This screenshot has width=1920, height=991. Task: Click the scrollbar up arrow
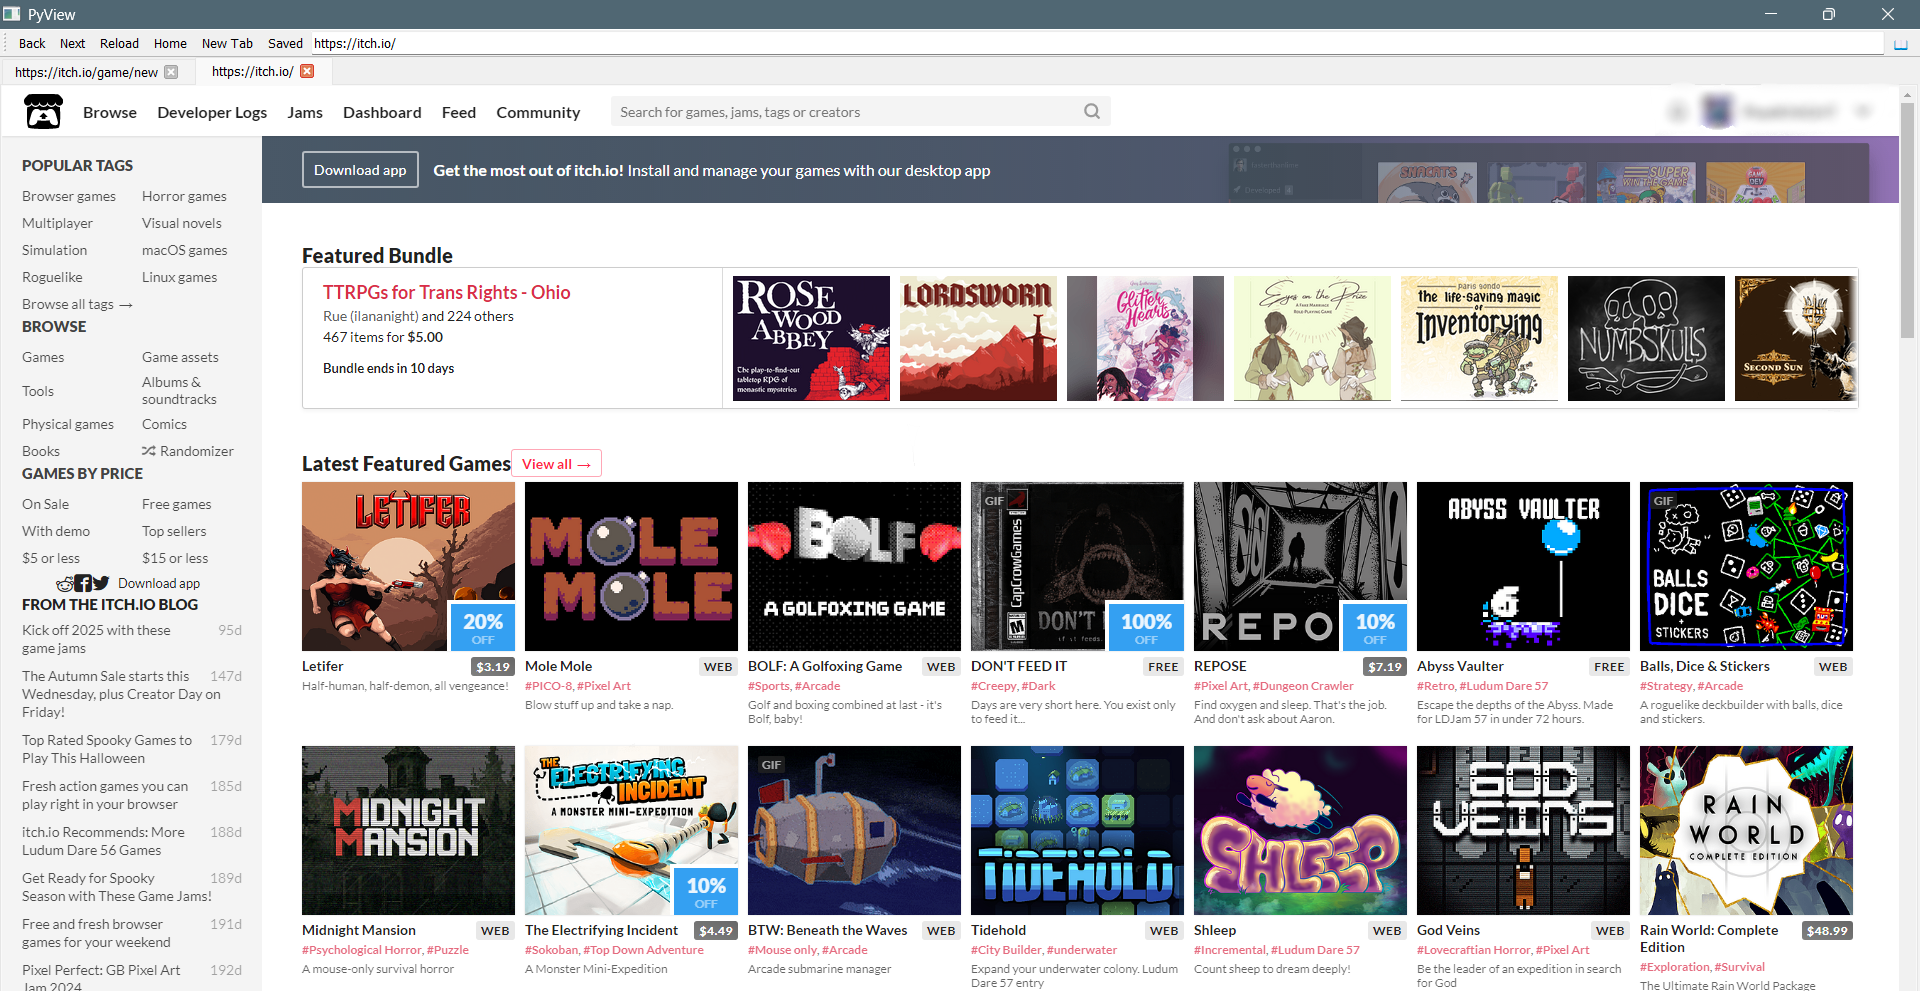point(1909,95)
